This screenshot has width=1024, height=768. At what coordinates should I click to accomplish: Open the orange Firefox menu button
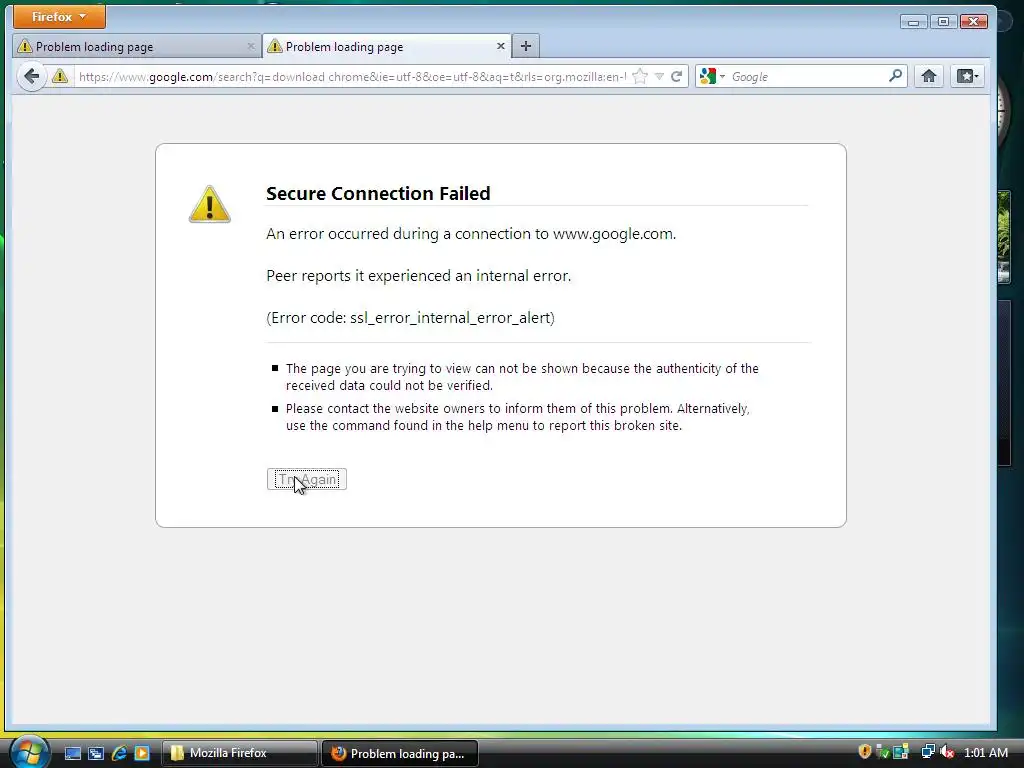pos(59,17)
